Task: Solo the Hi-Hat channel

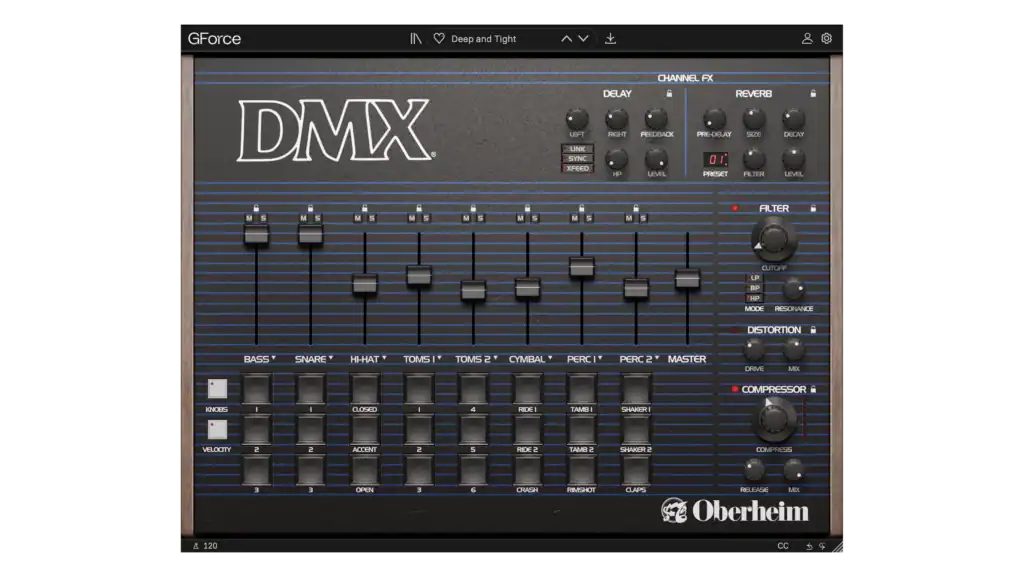Action: pyautogui.click(x=372, y=218)
